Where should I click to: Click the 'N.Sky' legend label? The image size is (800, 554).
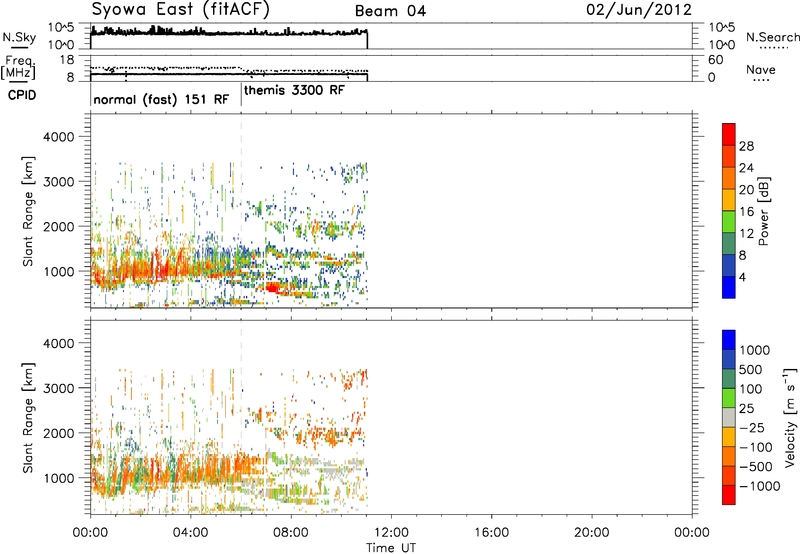pyautogui.click(x=19, y=37)
